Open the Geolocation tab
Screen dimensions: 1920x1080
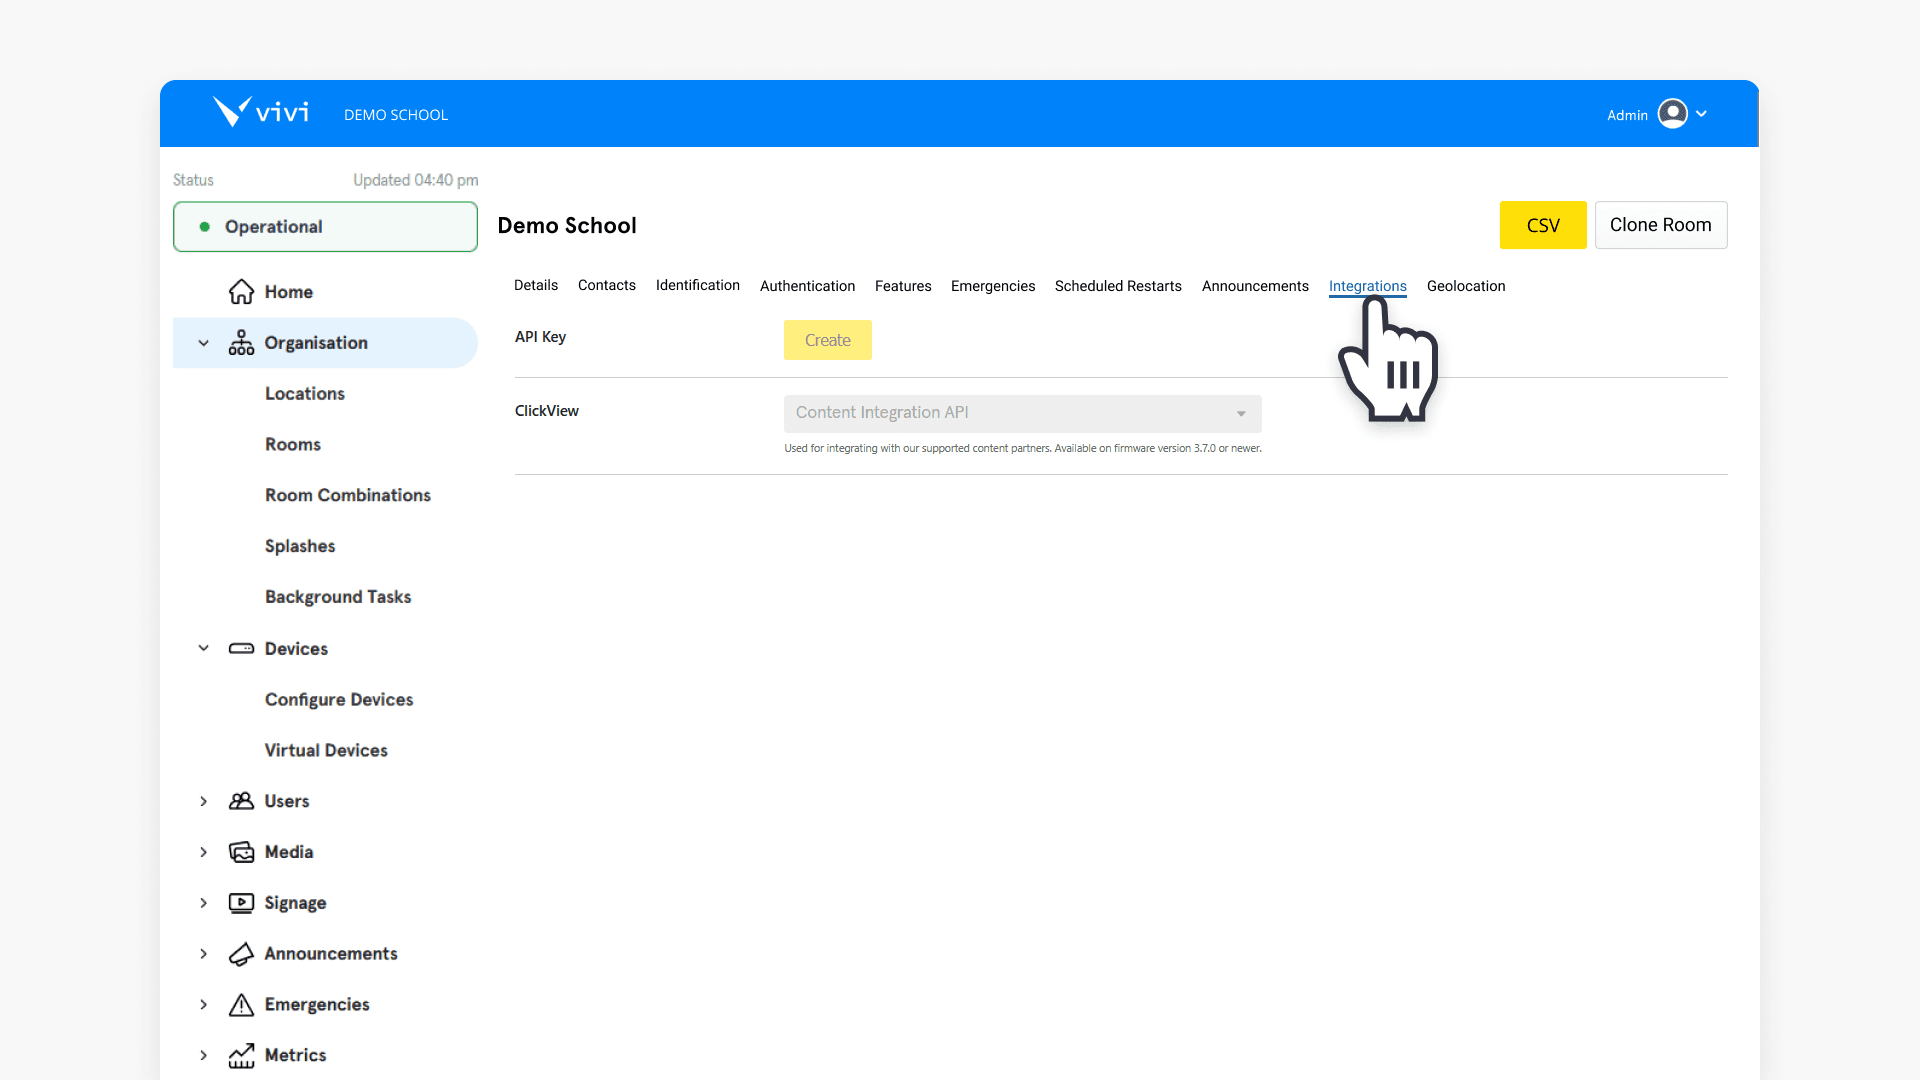point(1466,286)
